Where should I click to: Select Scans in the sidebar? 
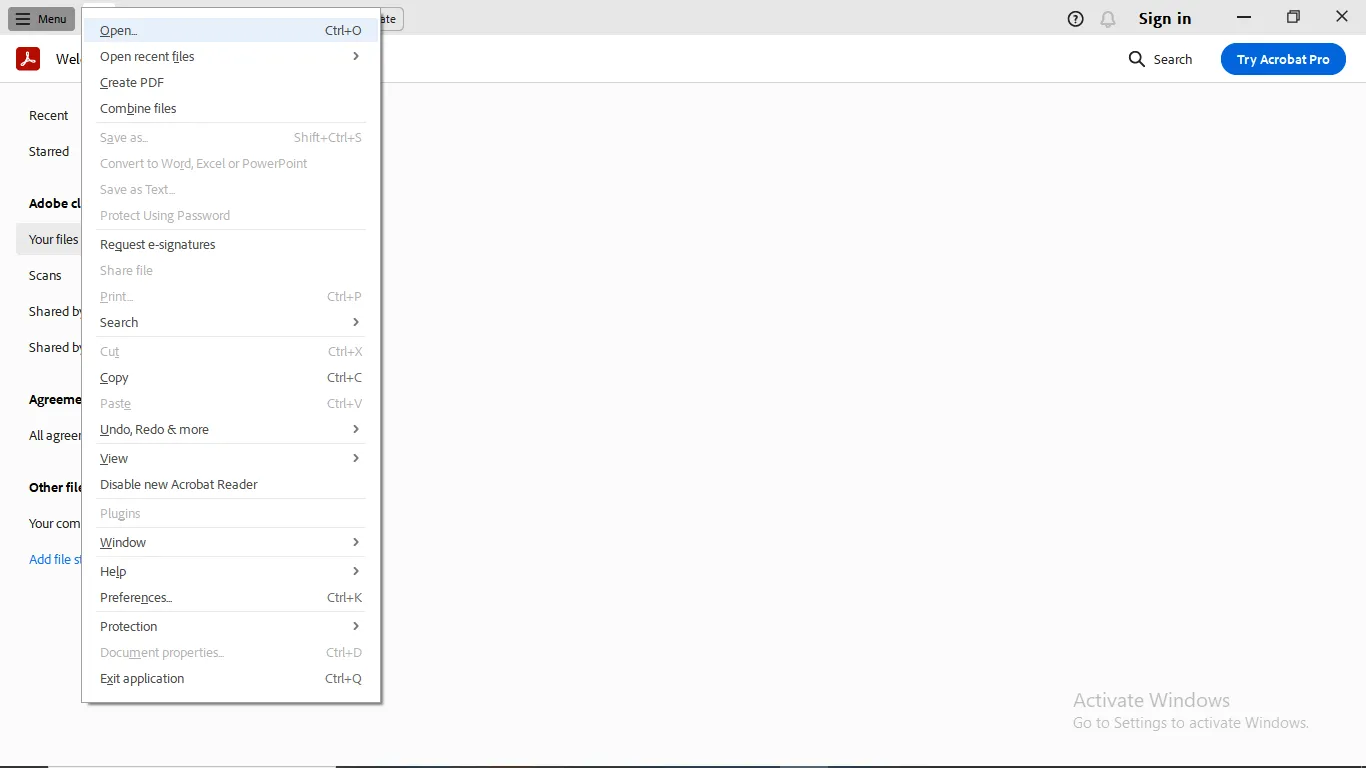point(46,275)
